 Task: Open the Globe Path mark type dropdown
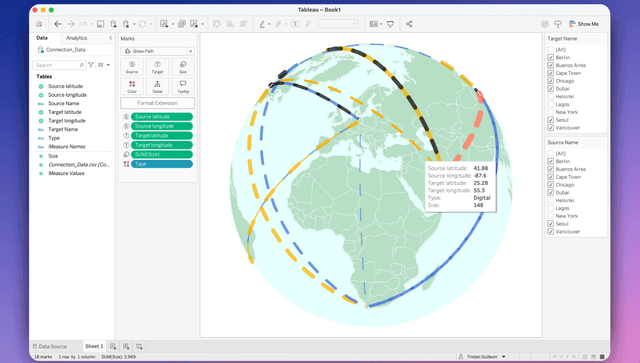point(158,51)
